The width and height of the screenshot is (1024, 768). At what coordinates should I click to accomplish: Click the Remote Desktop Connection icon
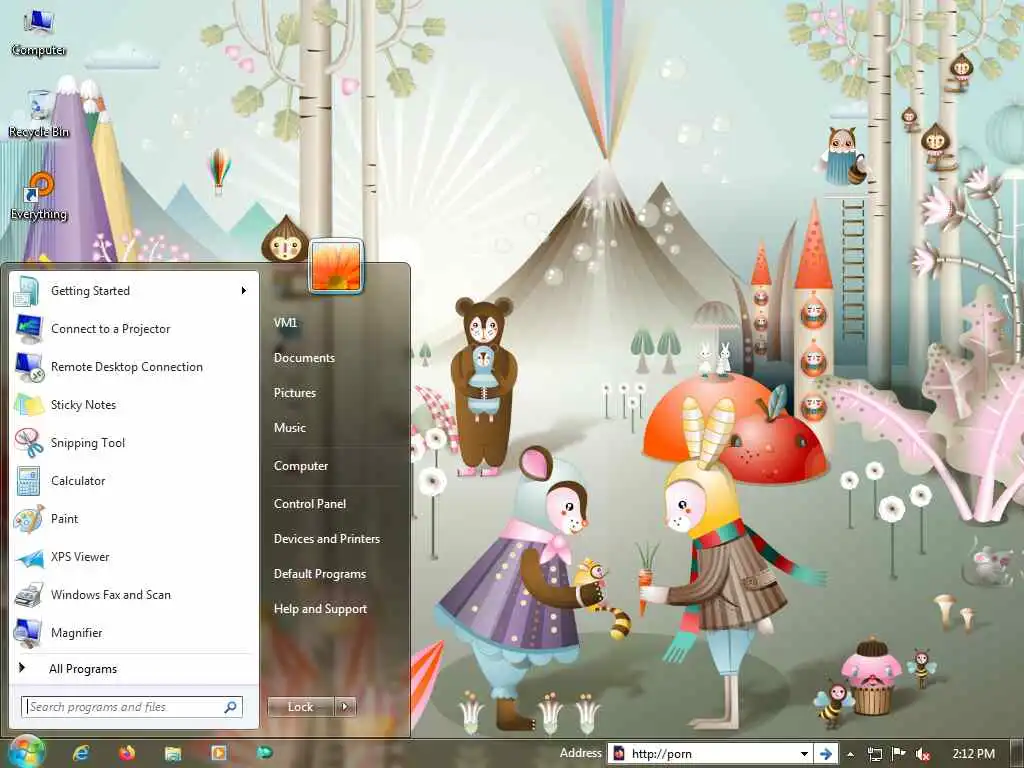click(28, 366)
